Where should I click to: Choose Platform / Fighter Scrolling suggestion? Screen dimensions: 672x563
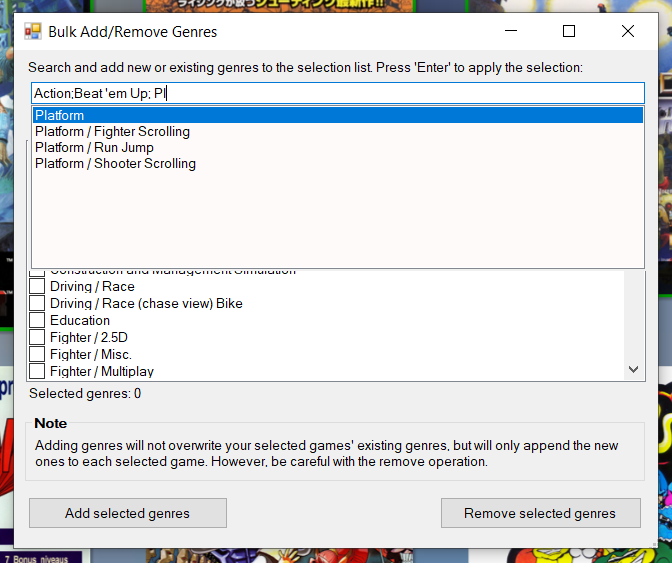[x=338, y=132]
